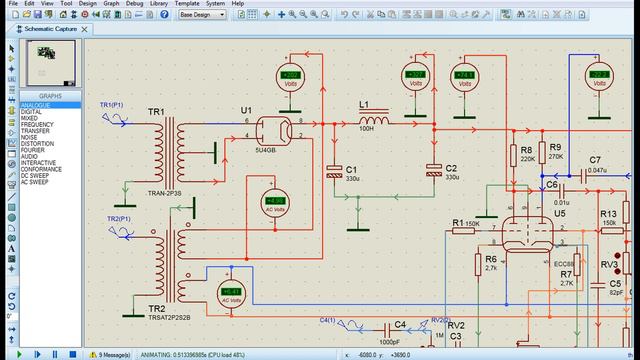Click the Redo arrow icon

(x=356, y=15)
